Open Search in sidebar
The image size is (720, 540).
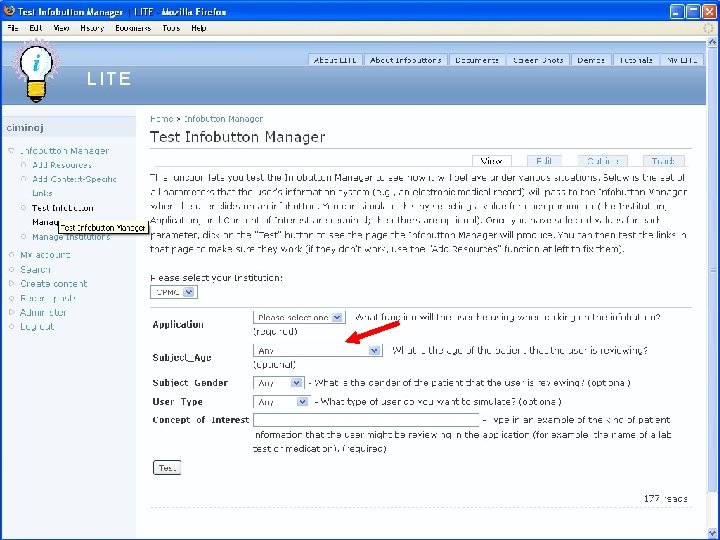click(x=35, y=270)
